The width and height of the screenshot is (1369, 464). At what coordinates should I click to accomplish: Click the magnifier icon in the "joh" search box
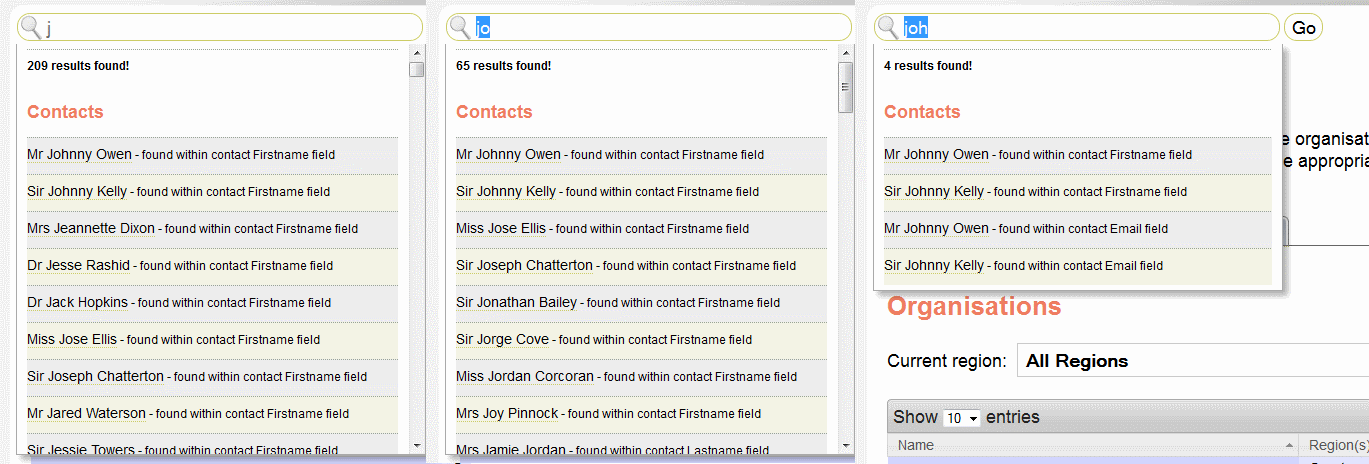tap(888, 28)
